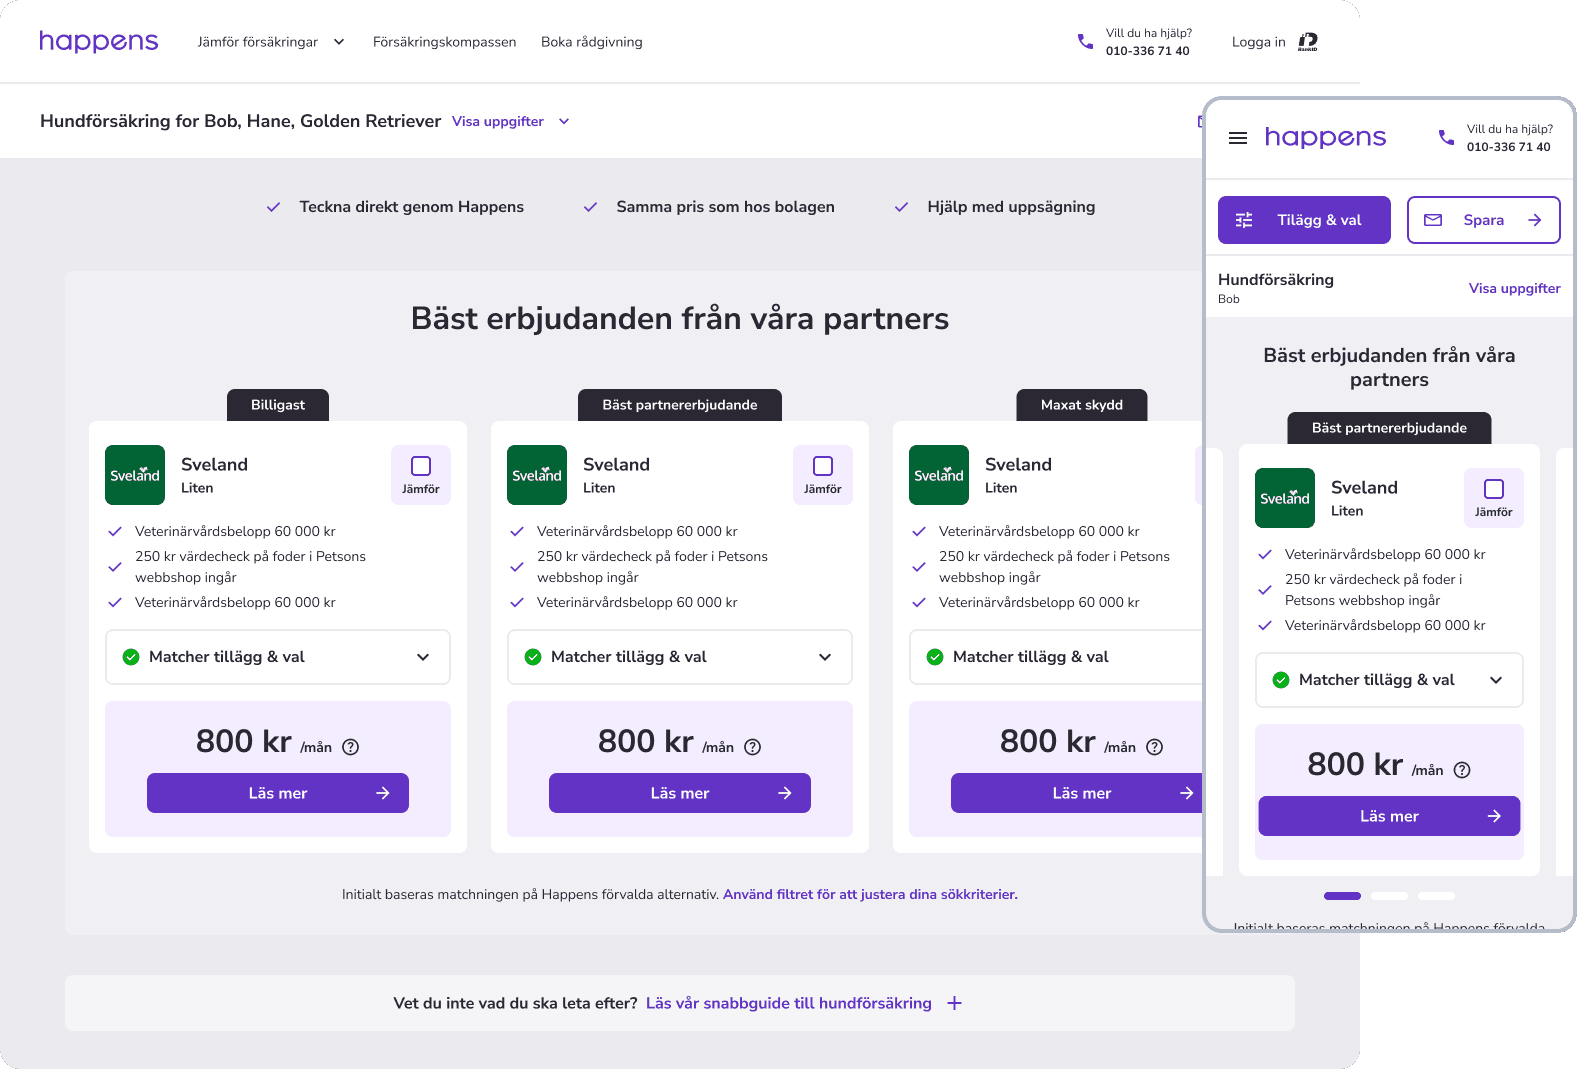Click the happens logo in the mobile view
The width and height of the screenshot is (1577, 1069).
[1325, 137]
